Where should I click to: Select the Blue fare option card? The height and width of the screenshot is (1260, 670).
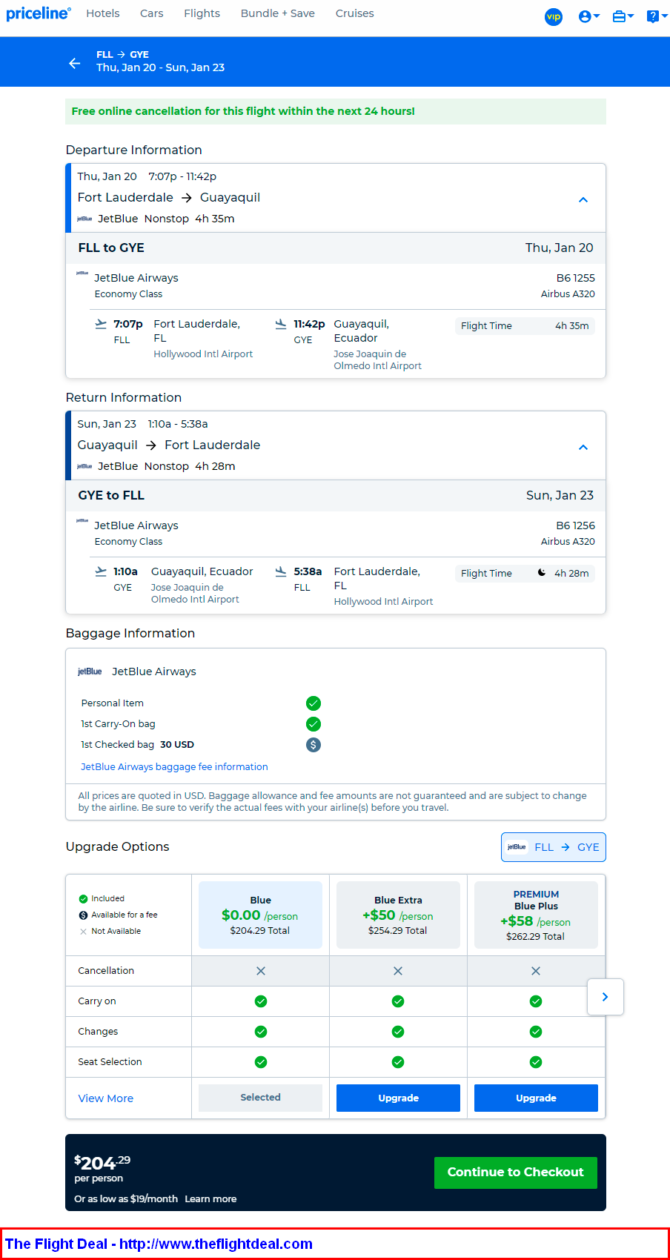(x=260, y=915)
